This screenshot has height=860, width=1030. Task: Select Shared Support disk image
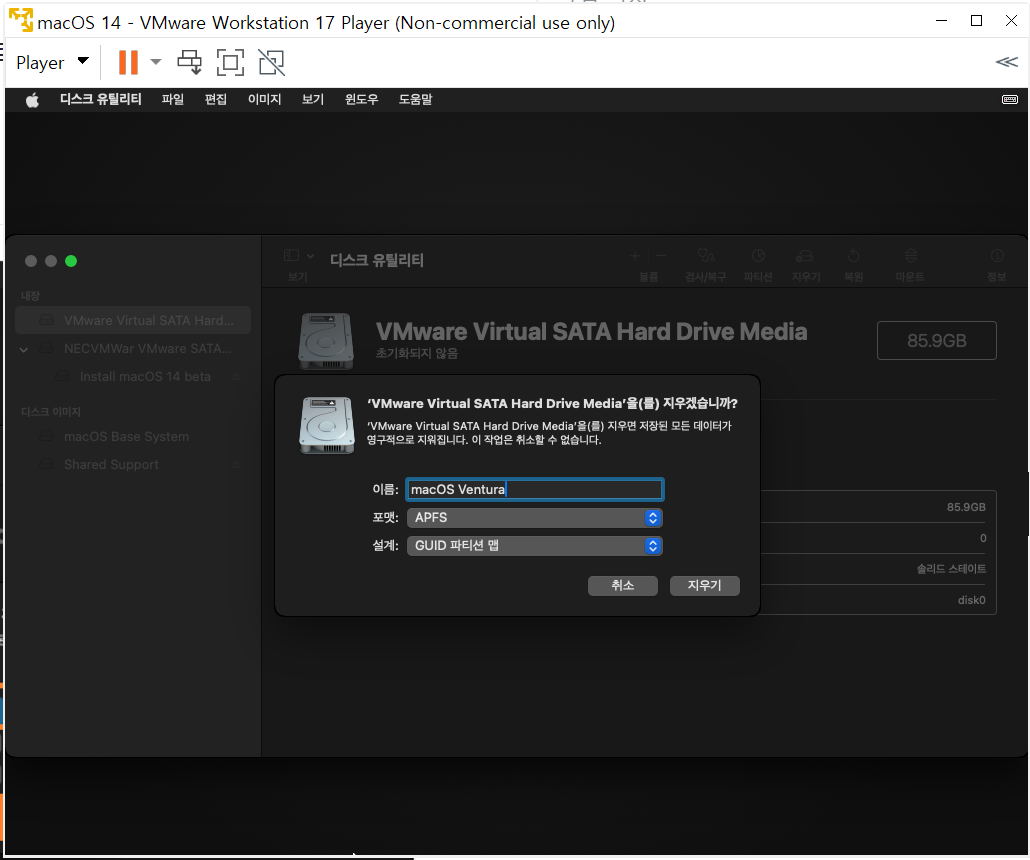click(112, 464)
